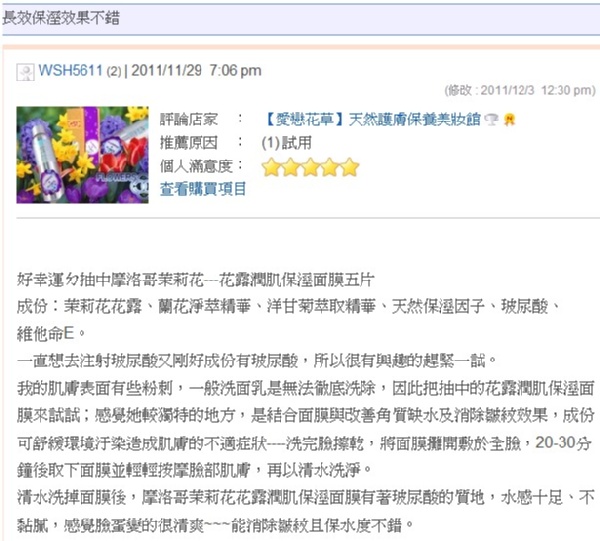The image size is (600, 541).
Task: Click the WSH5611 avatar icon
Action: pos(25,72)
